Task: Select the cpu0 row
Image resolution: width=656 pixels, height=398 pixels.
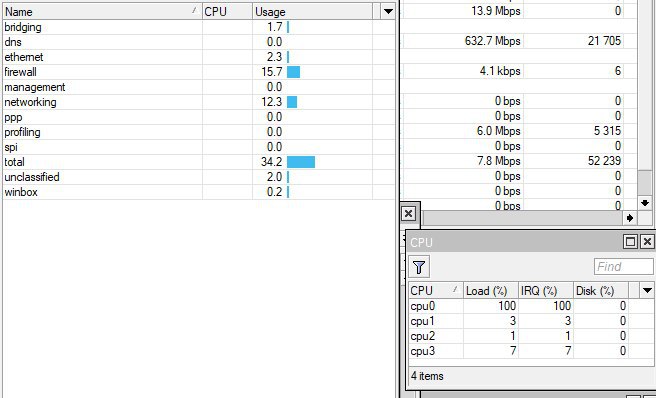Action: coord(531,306)
